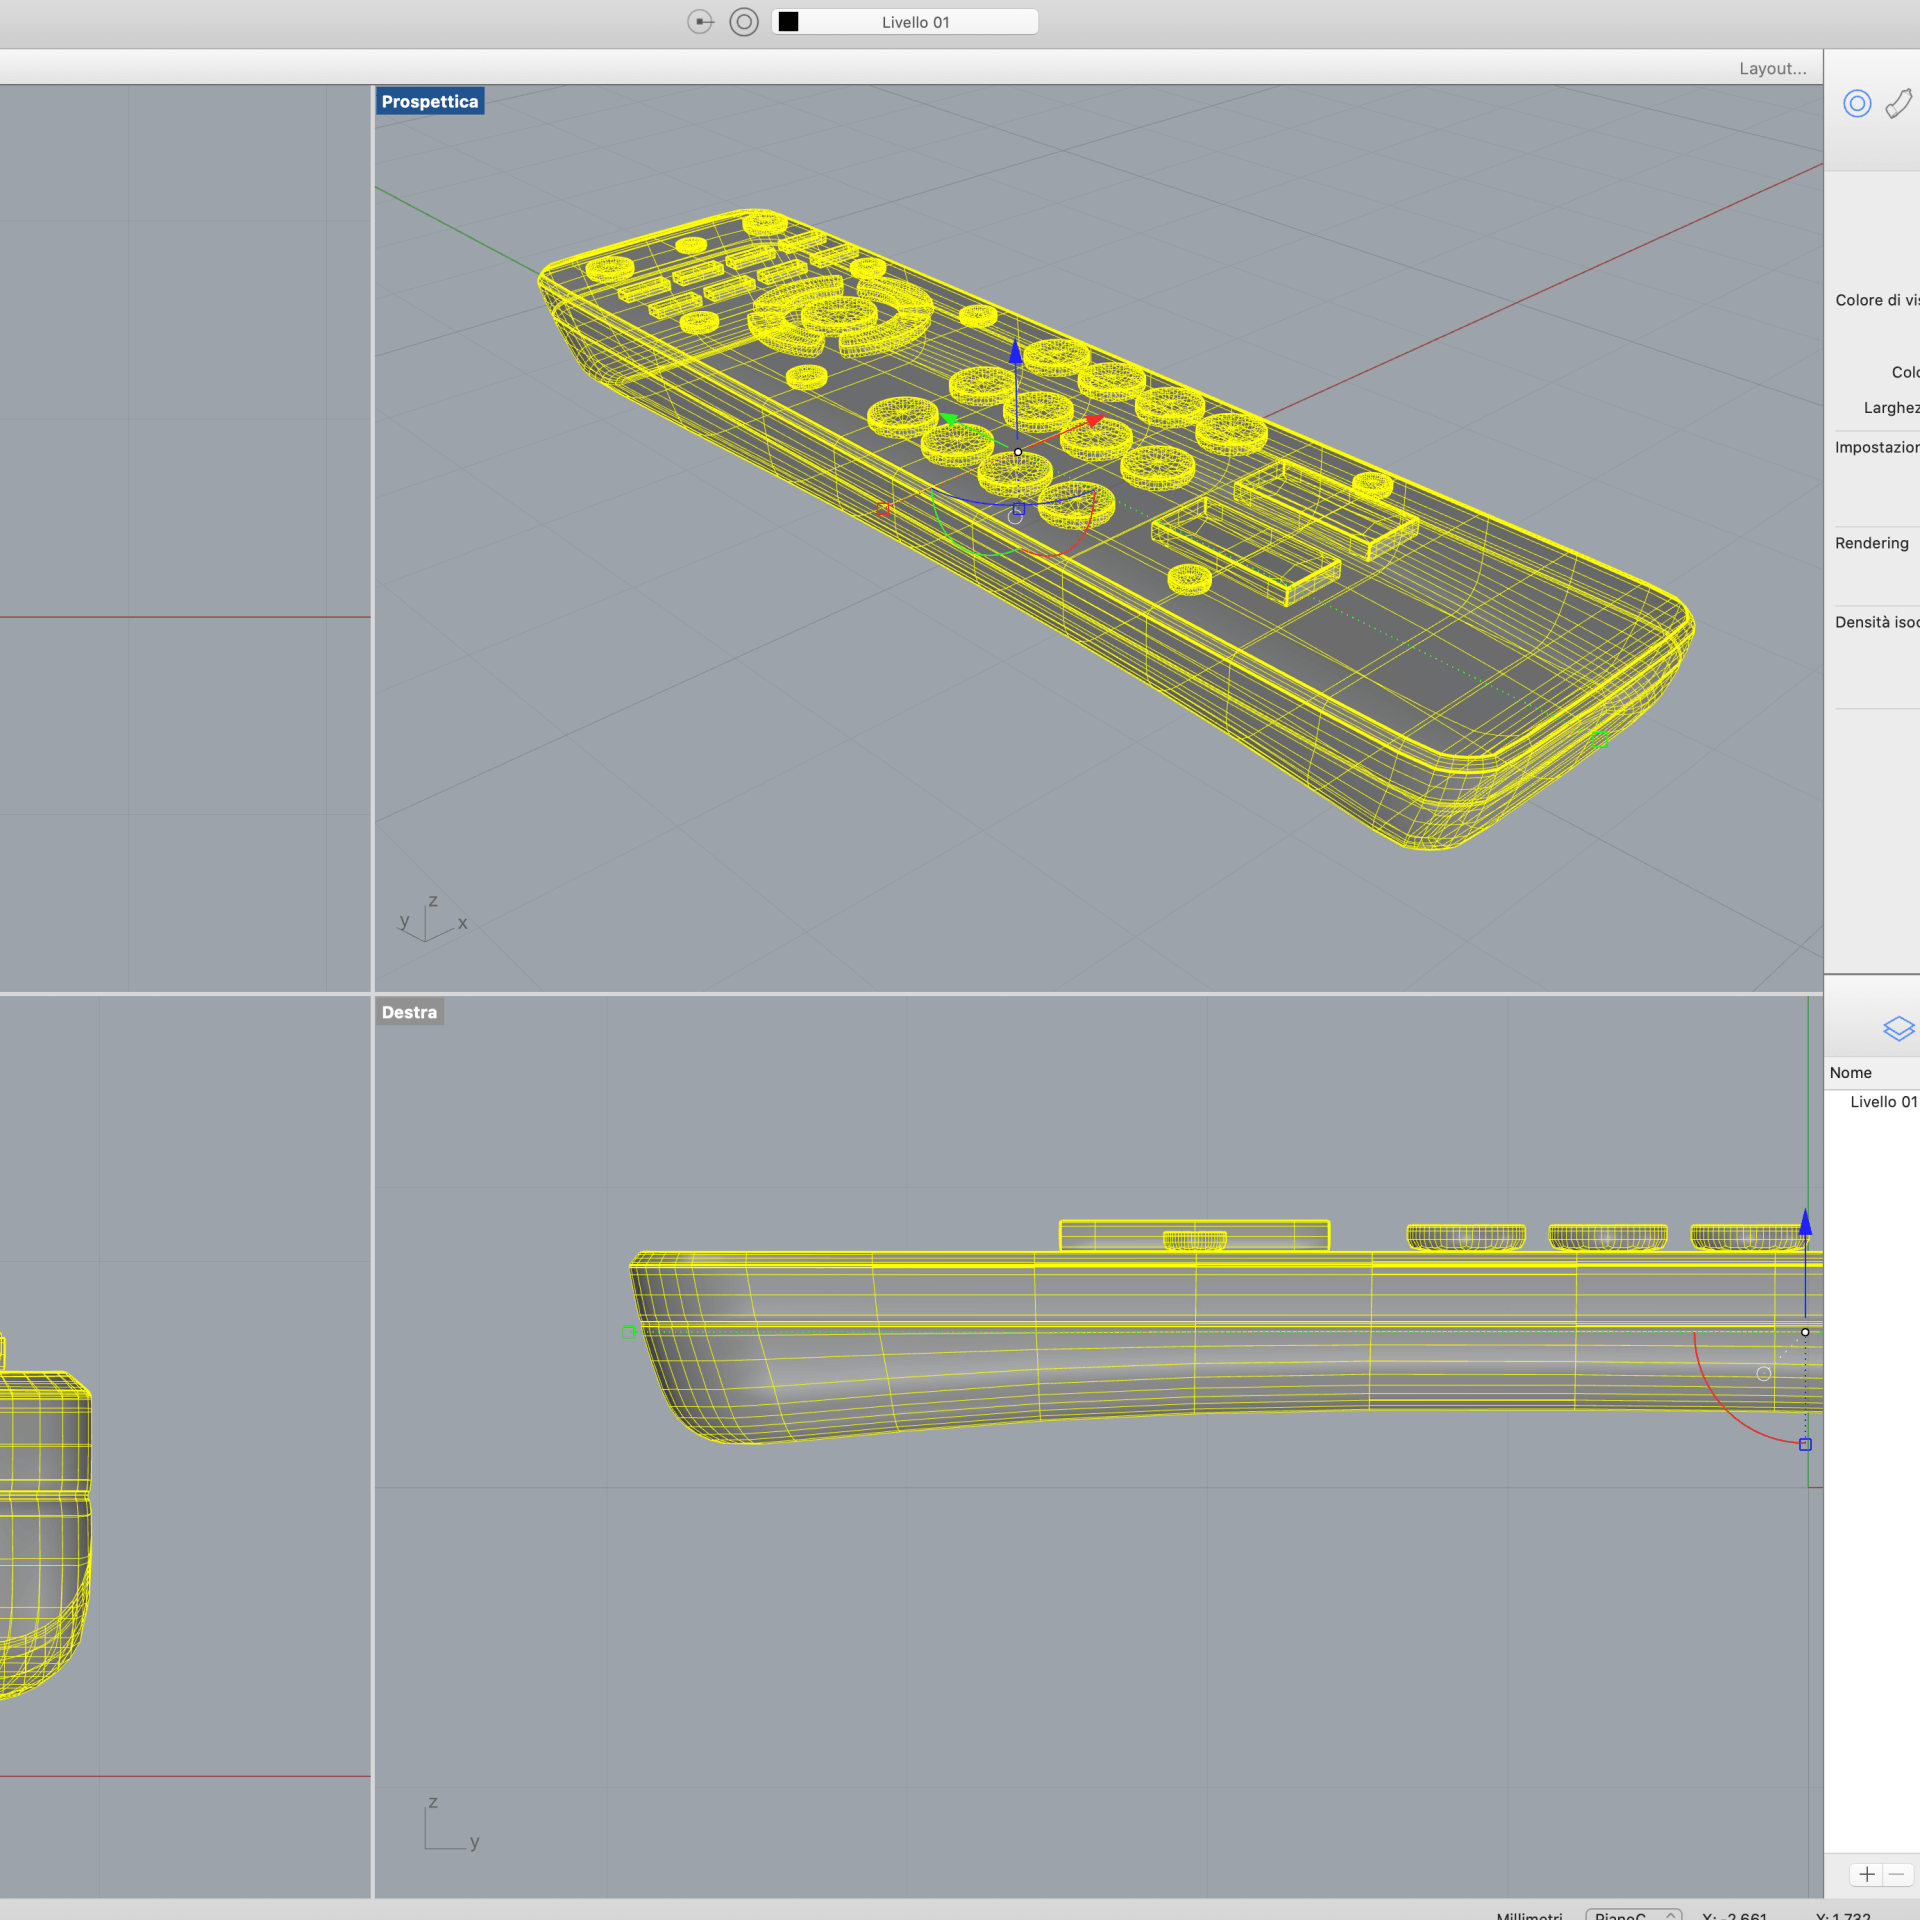Click the gumball blue Z arrow in Prospettica
Image resolution: width=1920 pixels, height=1920 pixels.
(x=1016, y=353)
